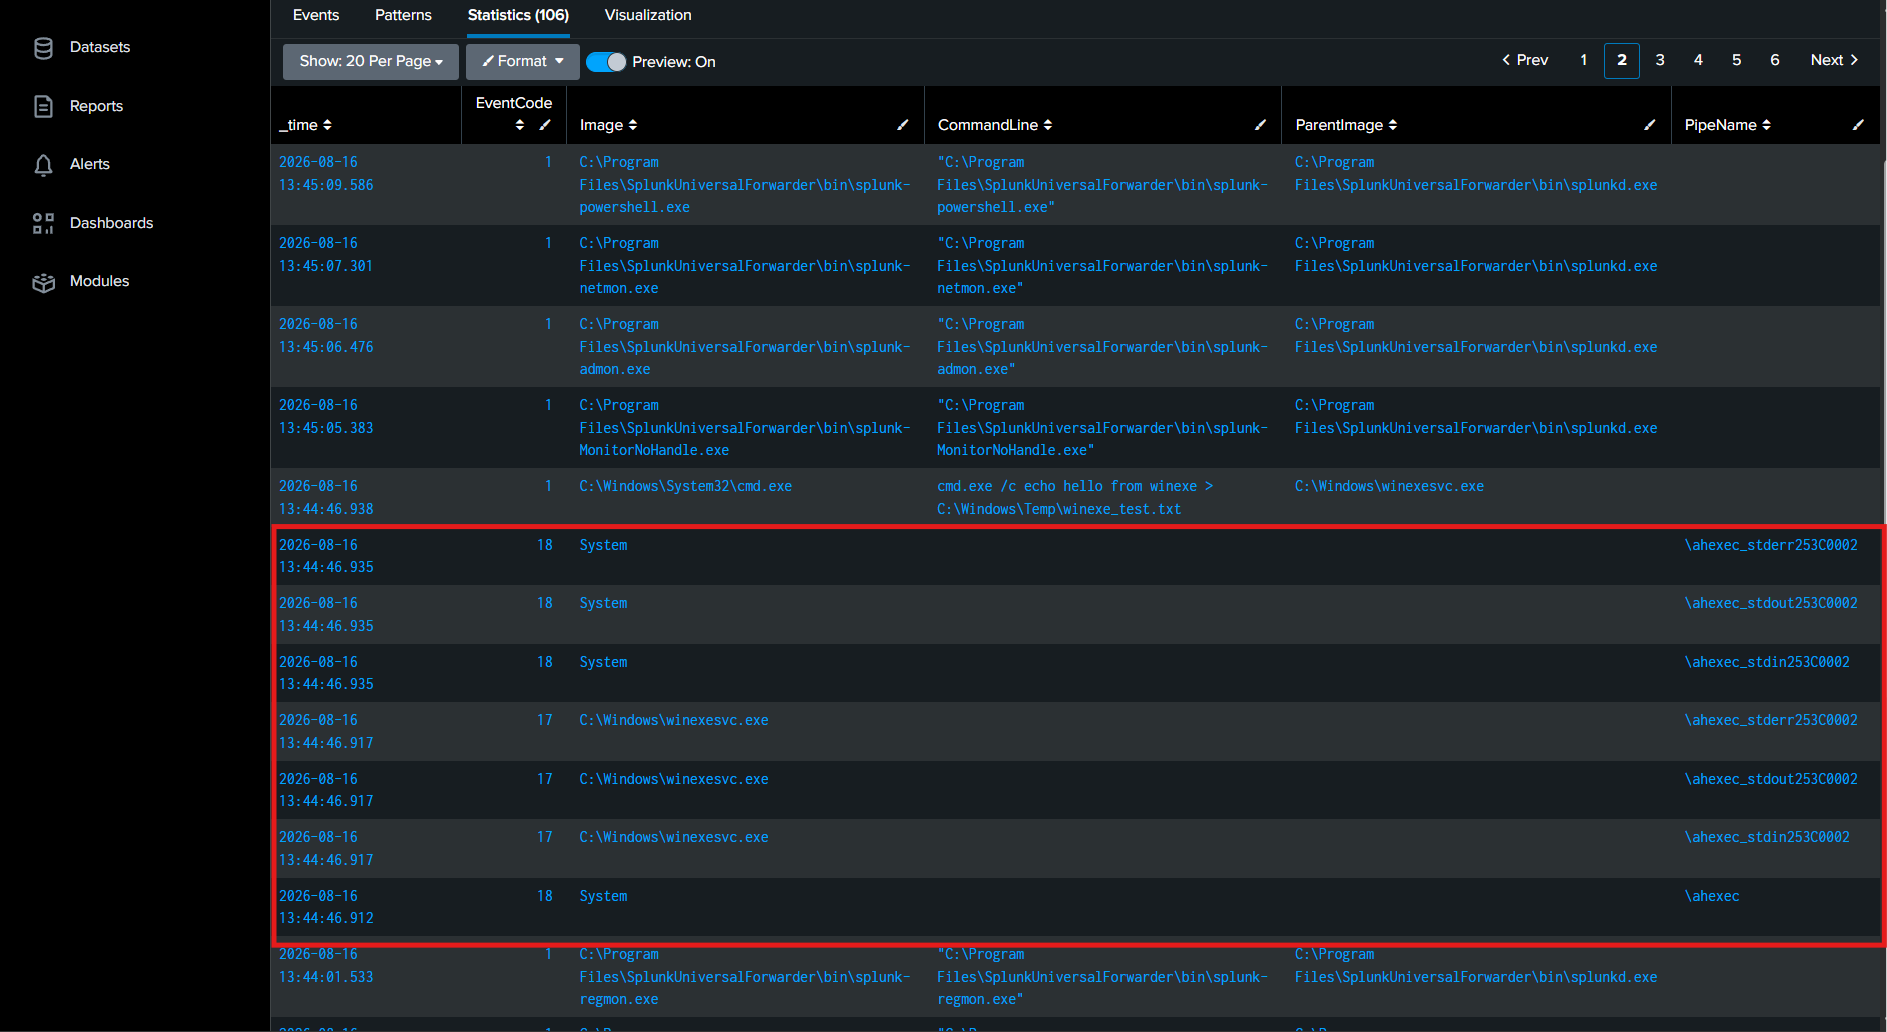Sort by the EventCode column arrows
This screenshot has width=1887, height=1032.
pyautogui.click(x=520, y=125)
